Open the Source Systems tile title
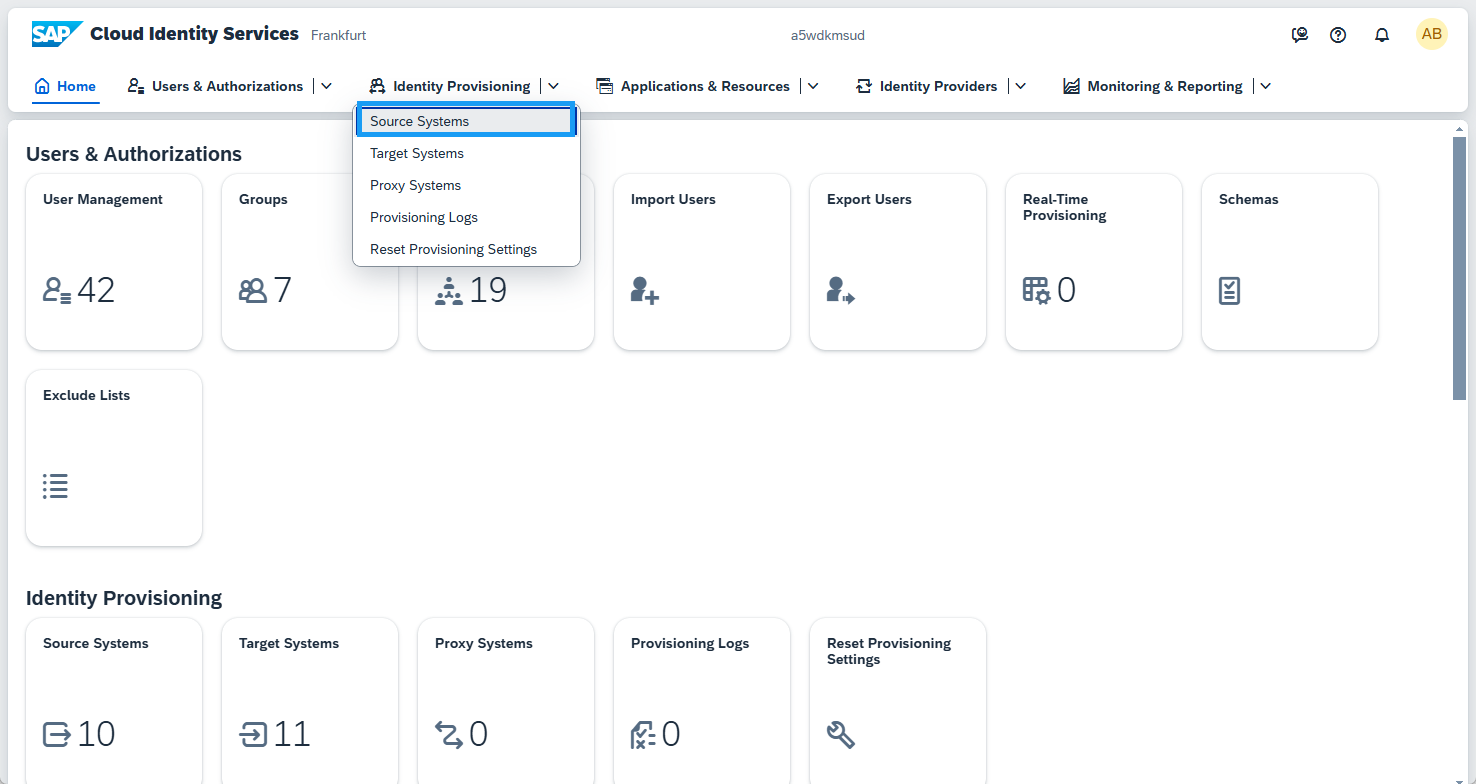The image size is (1476, 784). 95,643
